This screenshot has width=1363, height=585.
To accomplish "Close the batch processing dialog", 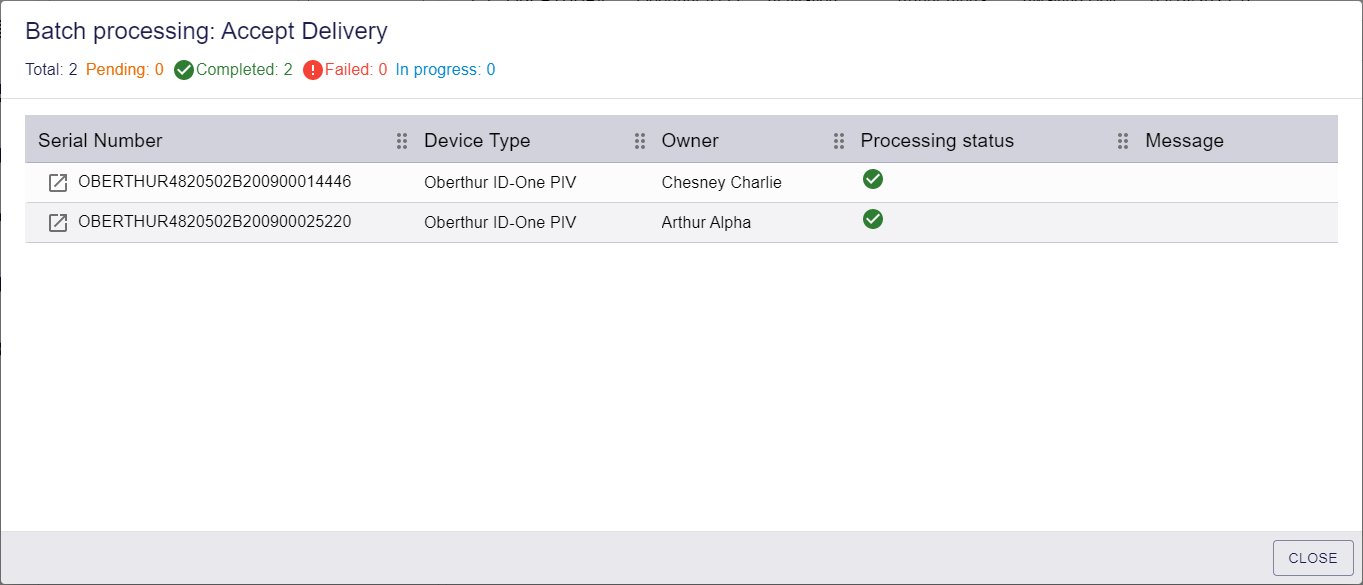I will pos(1313,558).
